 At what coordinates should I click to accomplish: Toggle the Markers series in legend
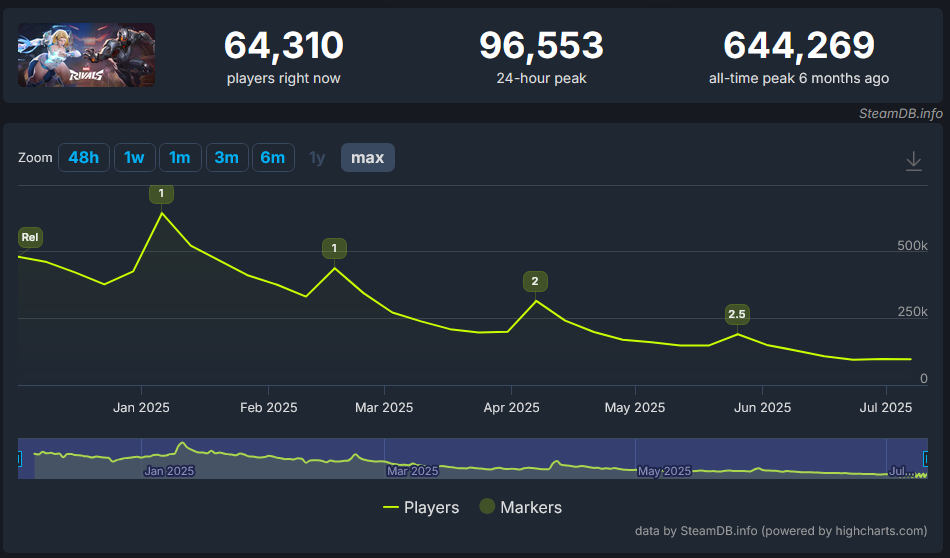point(521,507)
